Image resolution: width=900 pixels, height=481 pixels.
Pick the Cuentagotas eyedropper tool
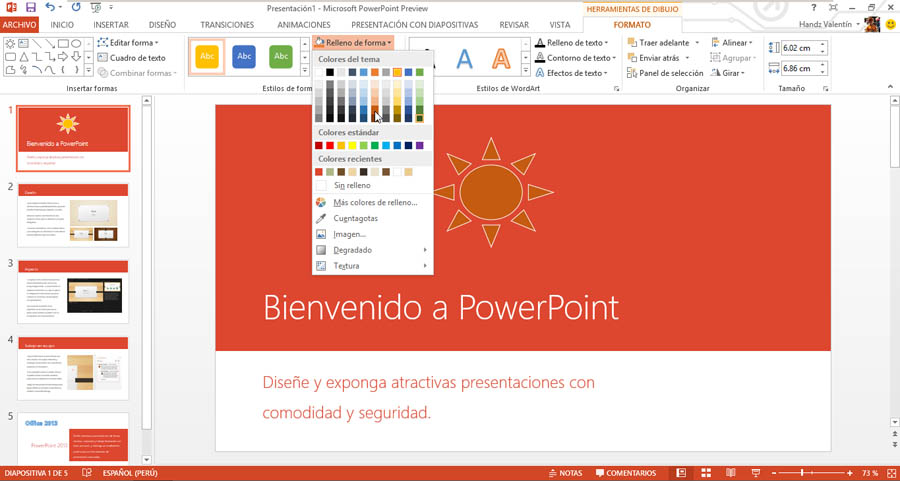(x=355, y=218)
